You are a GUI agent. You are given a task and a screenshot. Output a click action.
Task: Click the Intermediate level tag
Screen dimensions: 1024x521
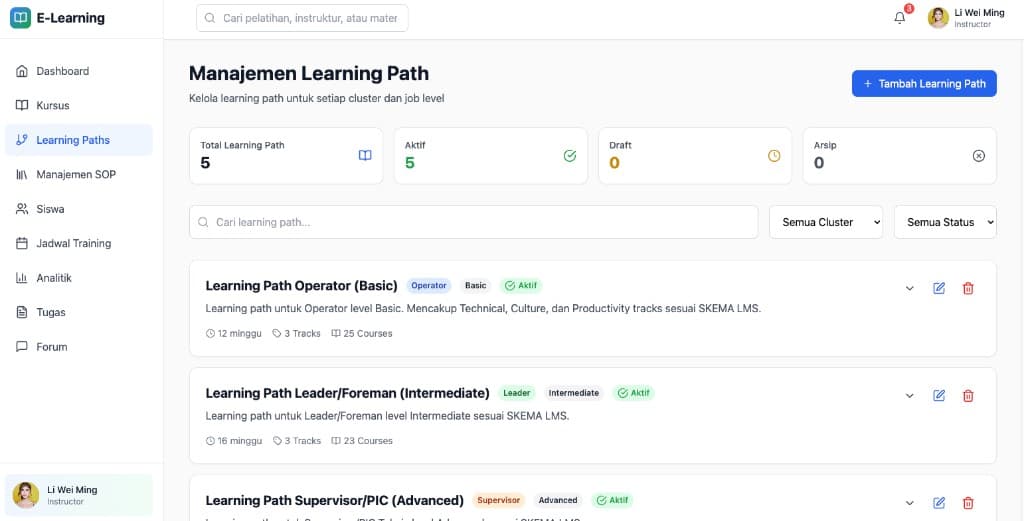coord(573,393)
